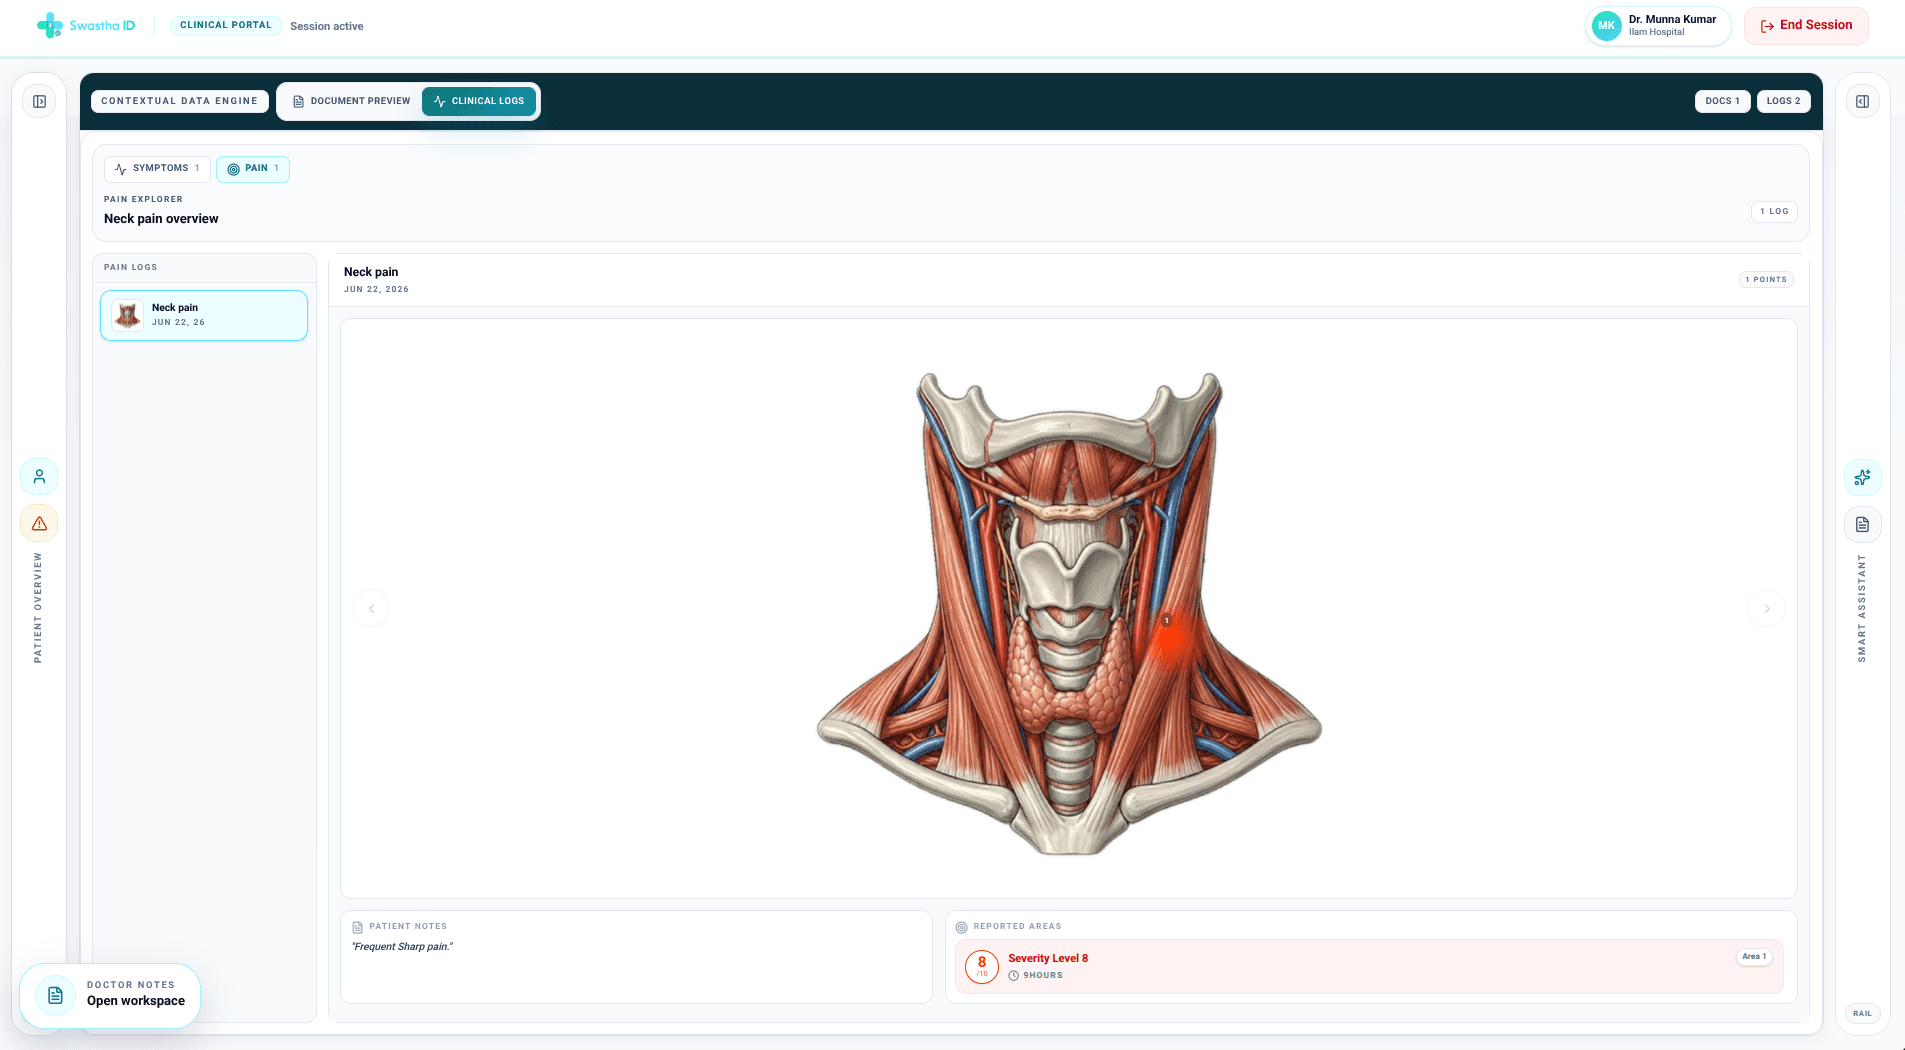Click the Area 1 tag
Viewport: 1905px width, 1050px height.
pyautogui.click(x=1754, y=957)
